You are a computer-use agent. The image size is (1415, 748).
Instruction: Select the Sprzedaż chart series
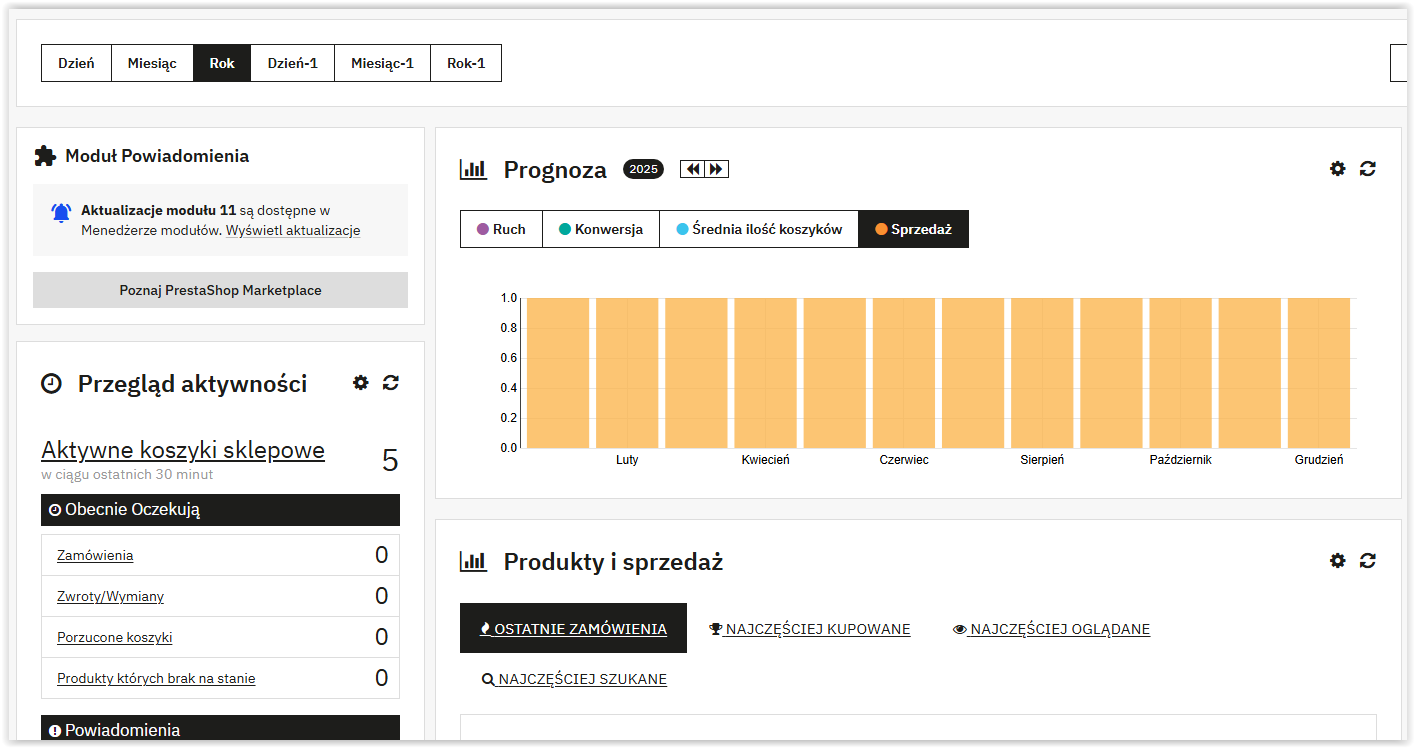[x=913, y=229]
